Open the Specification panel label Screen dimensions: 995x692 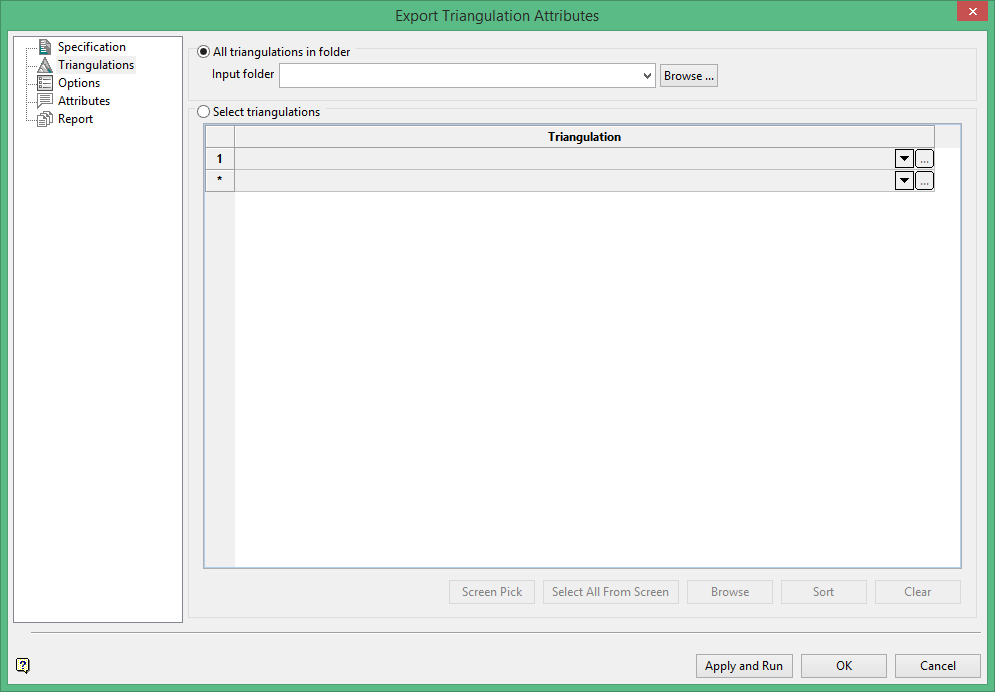(x=91, y=47)
